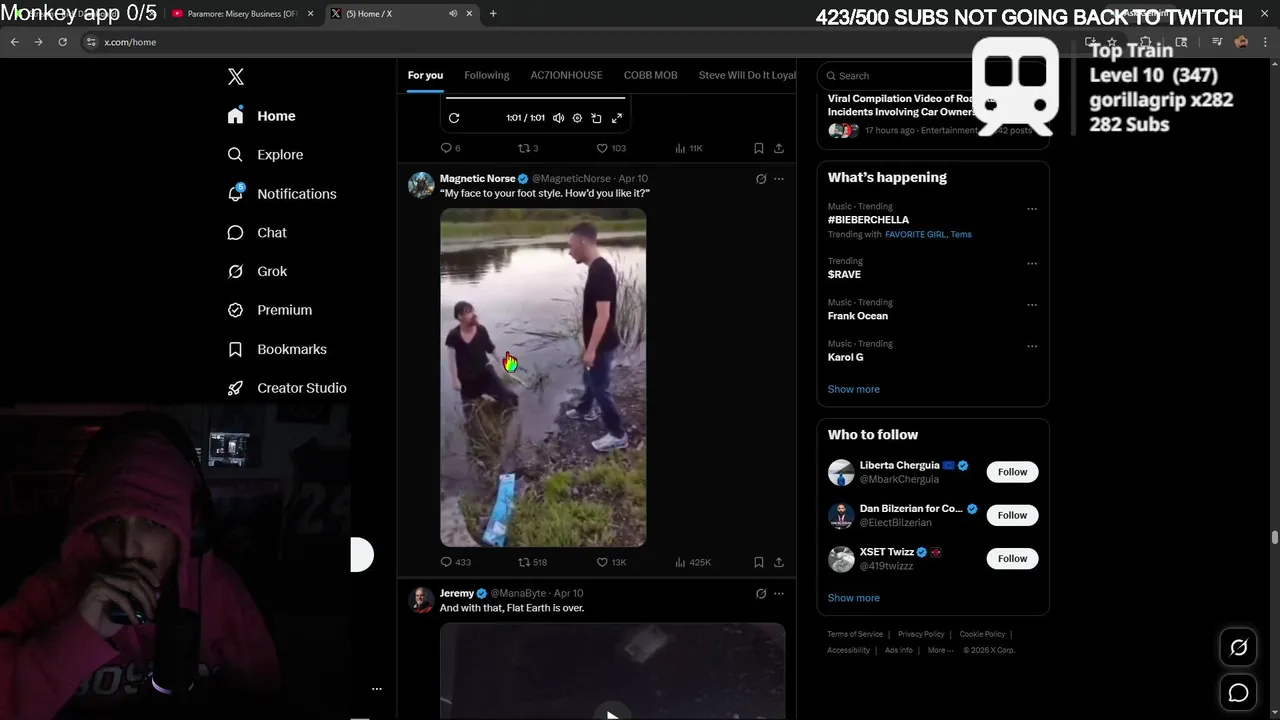The width and height of the screenshot is (1280, 720).
Task: Open Creator Studio in the sidebar
Action: [287, 388]
